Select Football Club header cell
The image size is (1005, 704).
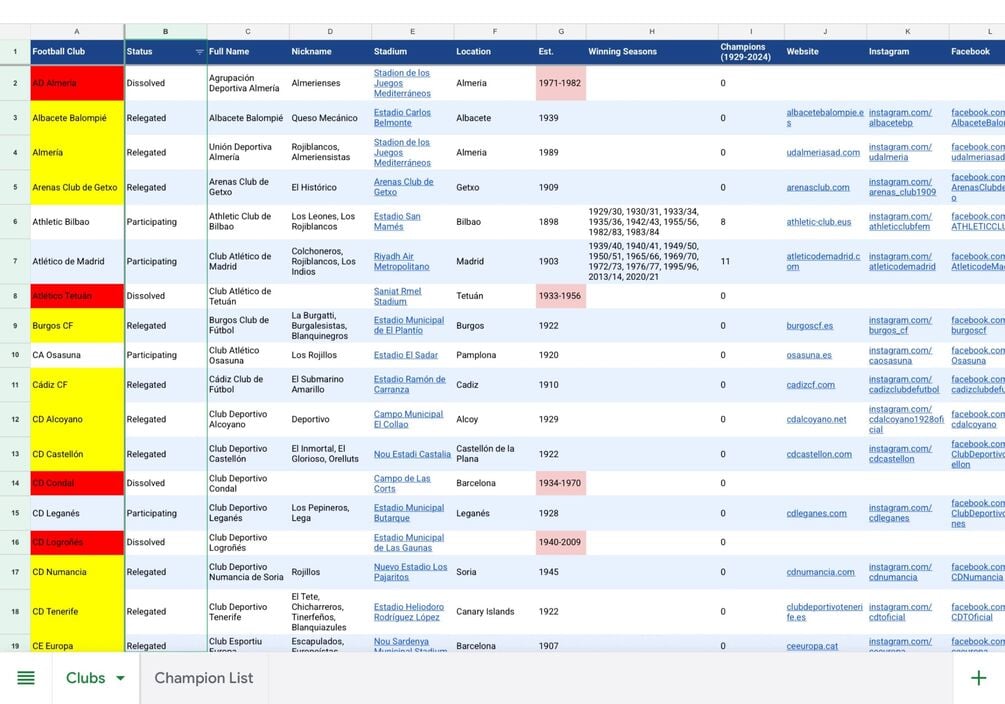(77, 52)
